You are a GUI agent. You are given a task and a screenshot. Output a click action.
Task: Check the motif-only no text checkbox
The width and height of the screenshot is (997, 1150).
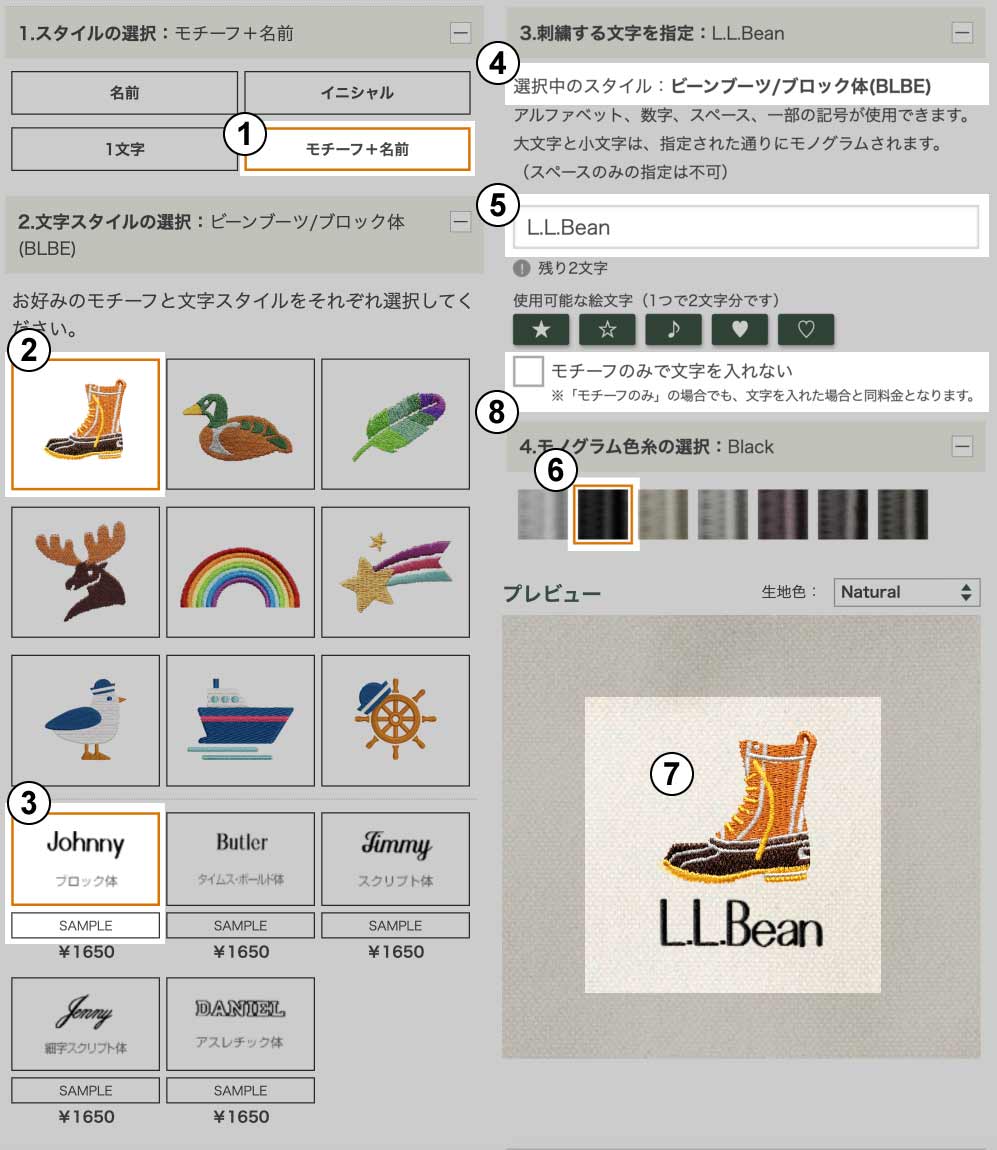click(x=528, y=371)
